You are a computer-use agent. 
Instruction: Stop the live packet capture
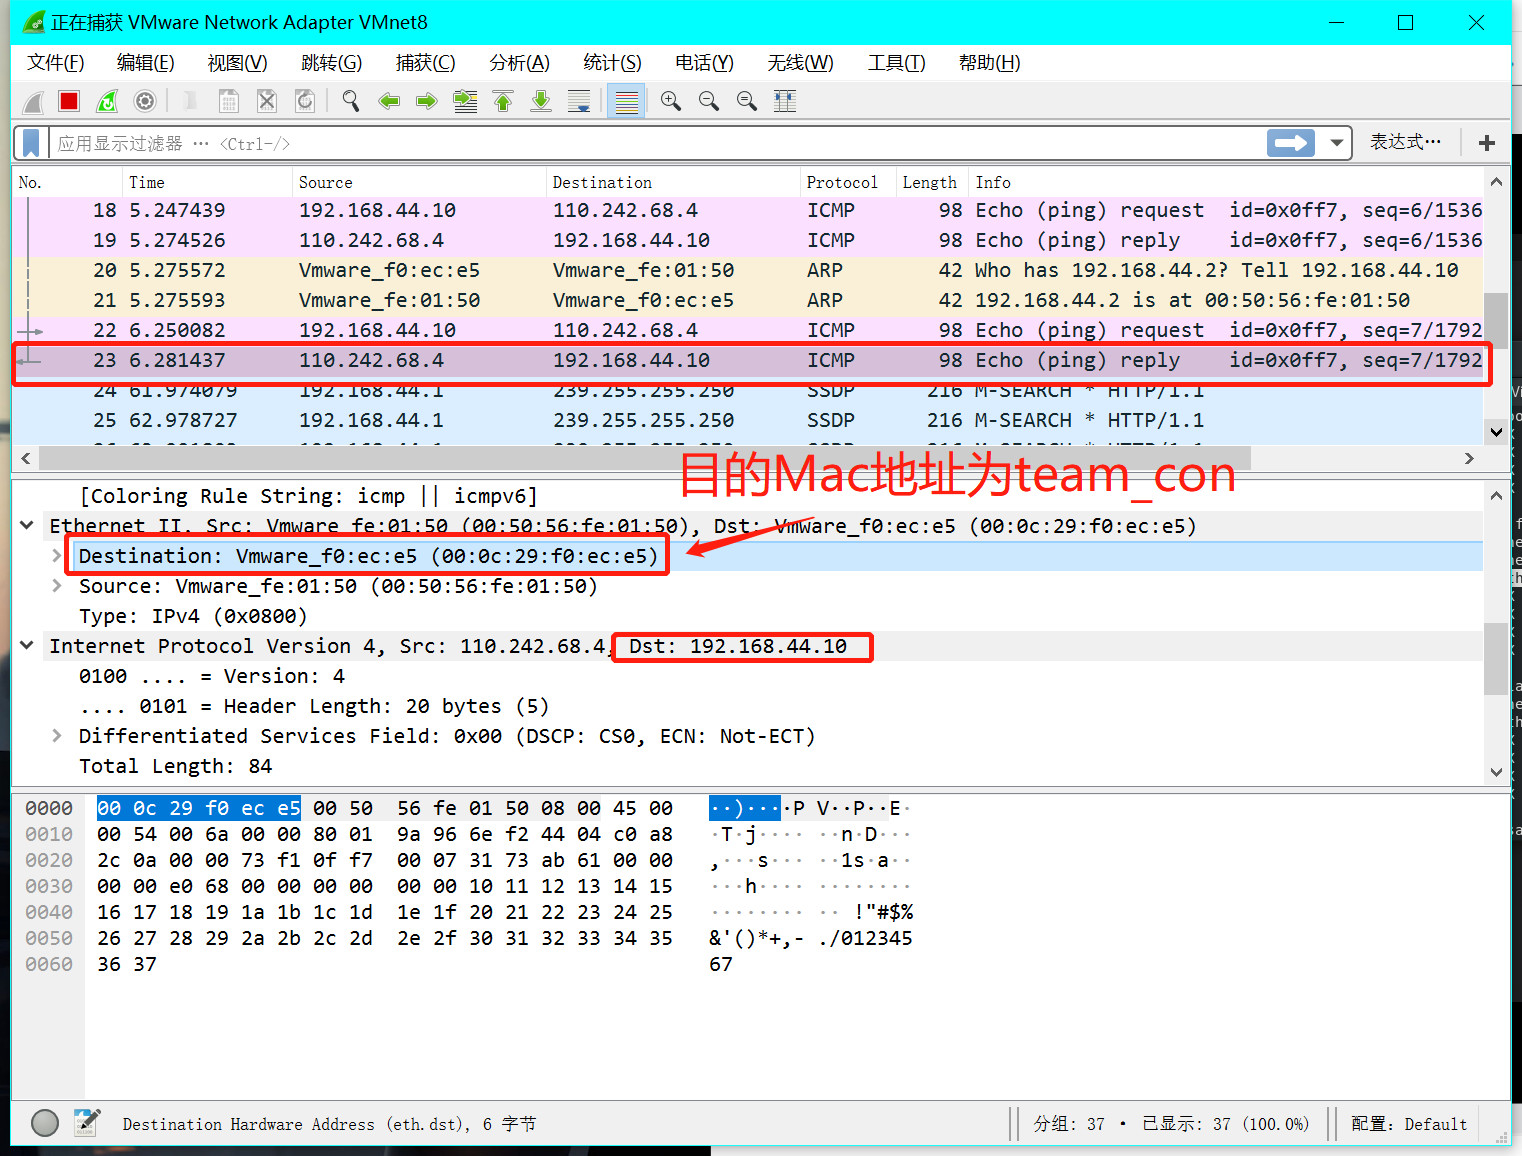coord(68,100)
